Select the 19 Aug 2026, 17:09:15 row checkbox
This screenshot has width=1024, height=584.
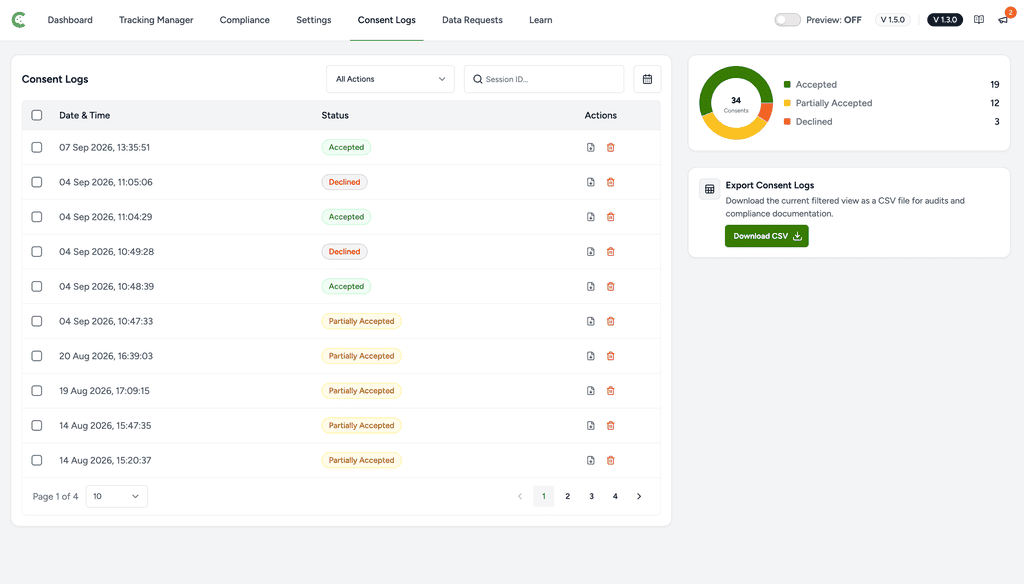click(37, 391)
